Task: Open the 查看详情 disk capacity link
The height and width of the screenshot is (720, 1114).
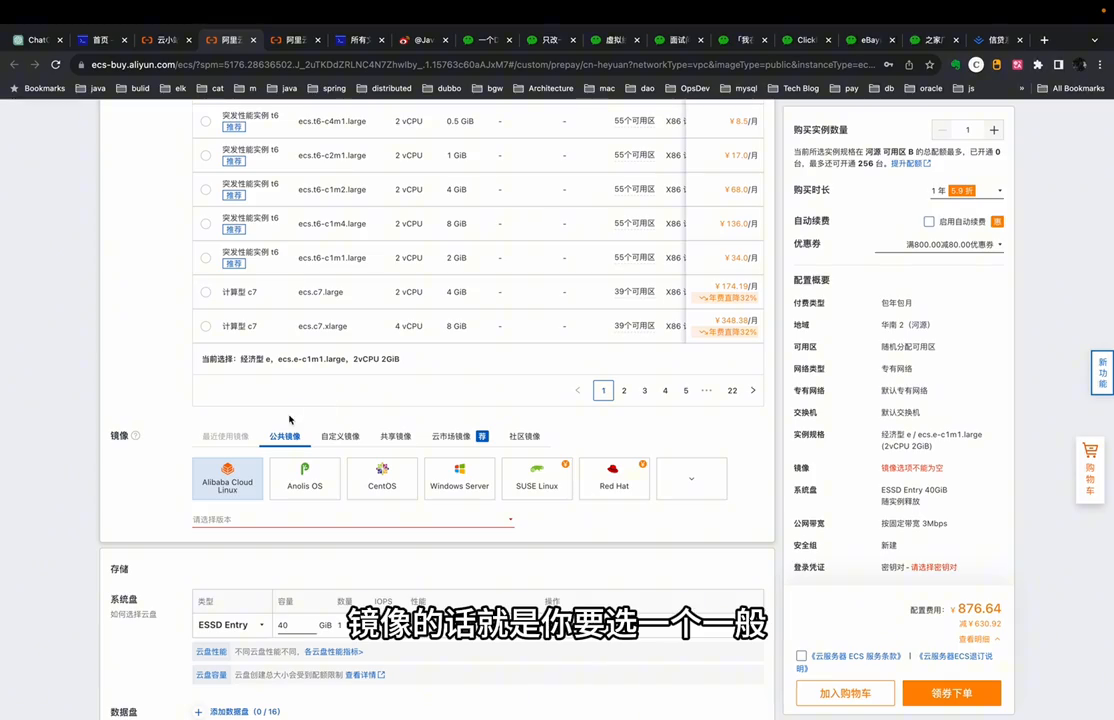Action: click(x=365, y=675)
